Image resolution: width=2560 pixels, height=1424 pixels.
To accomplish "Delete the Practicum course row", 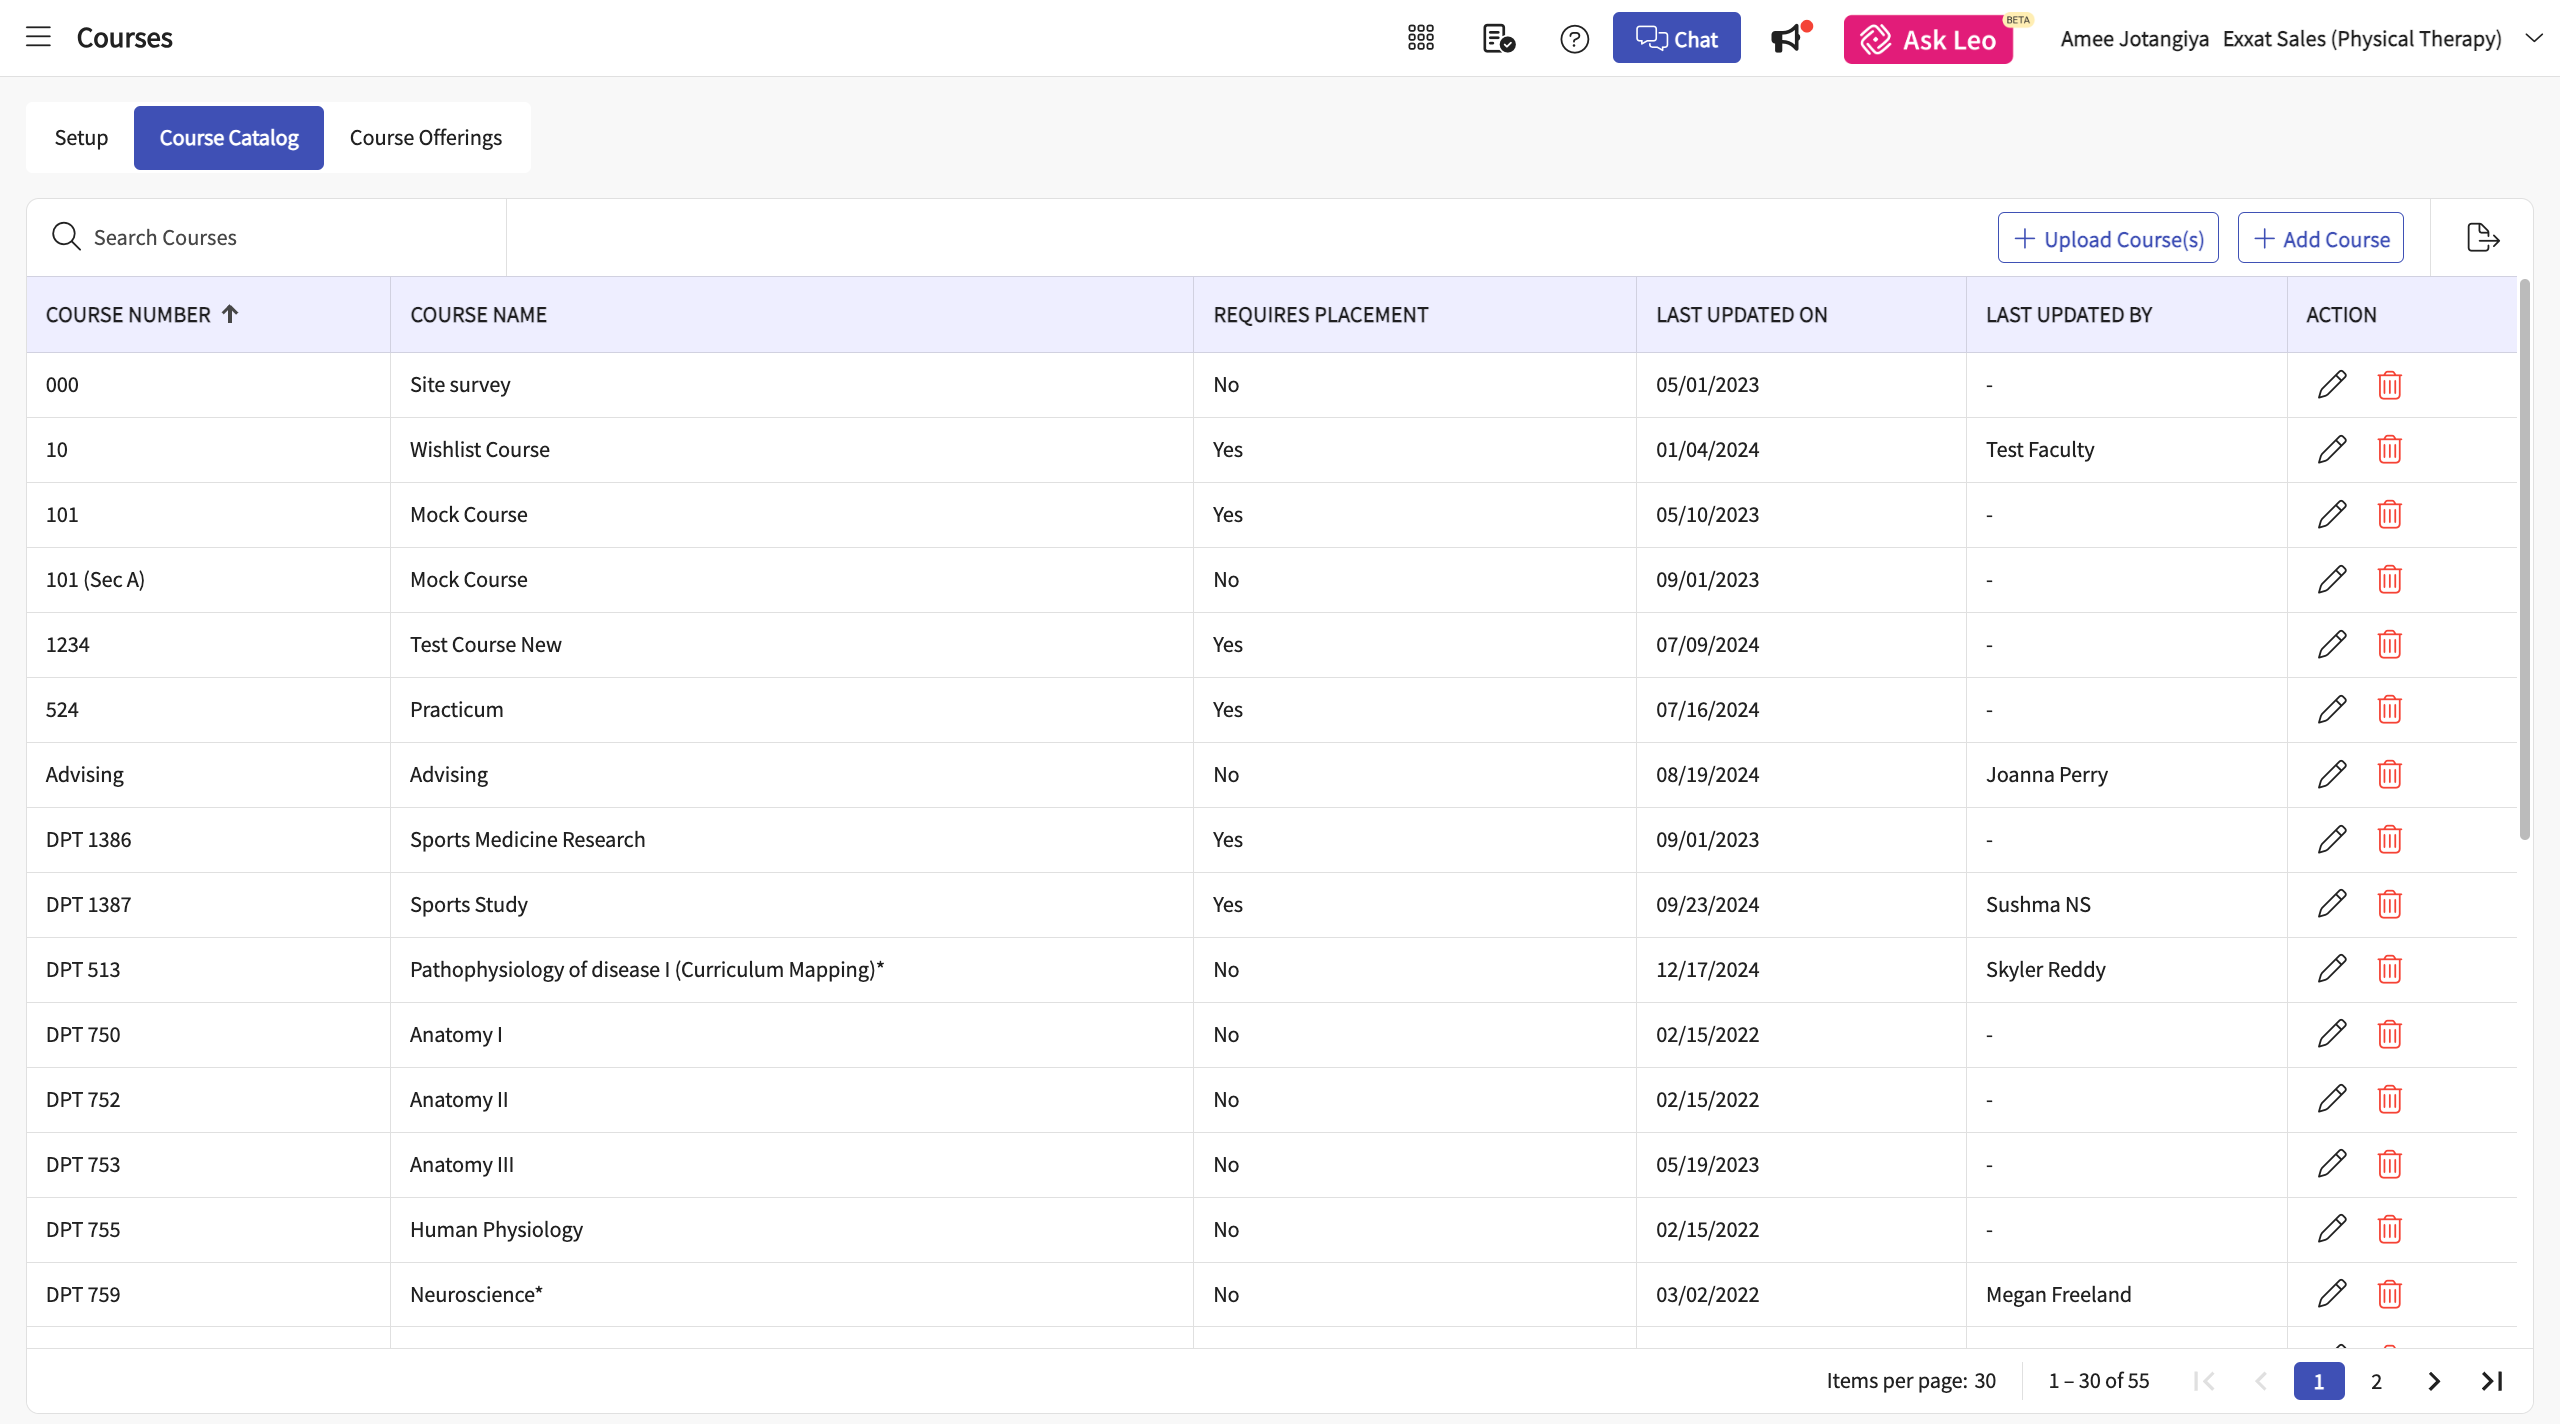I will (x=2389, y=710).
